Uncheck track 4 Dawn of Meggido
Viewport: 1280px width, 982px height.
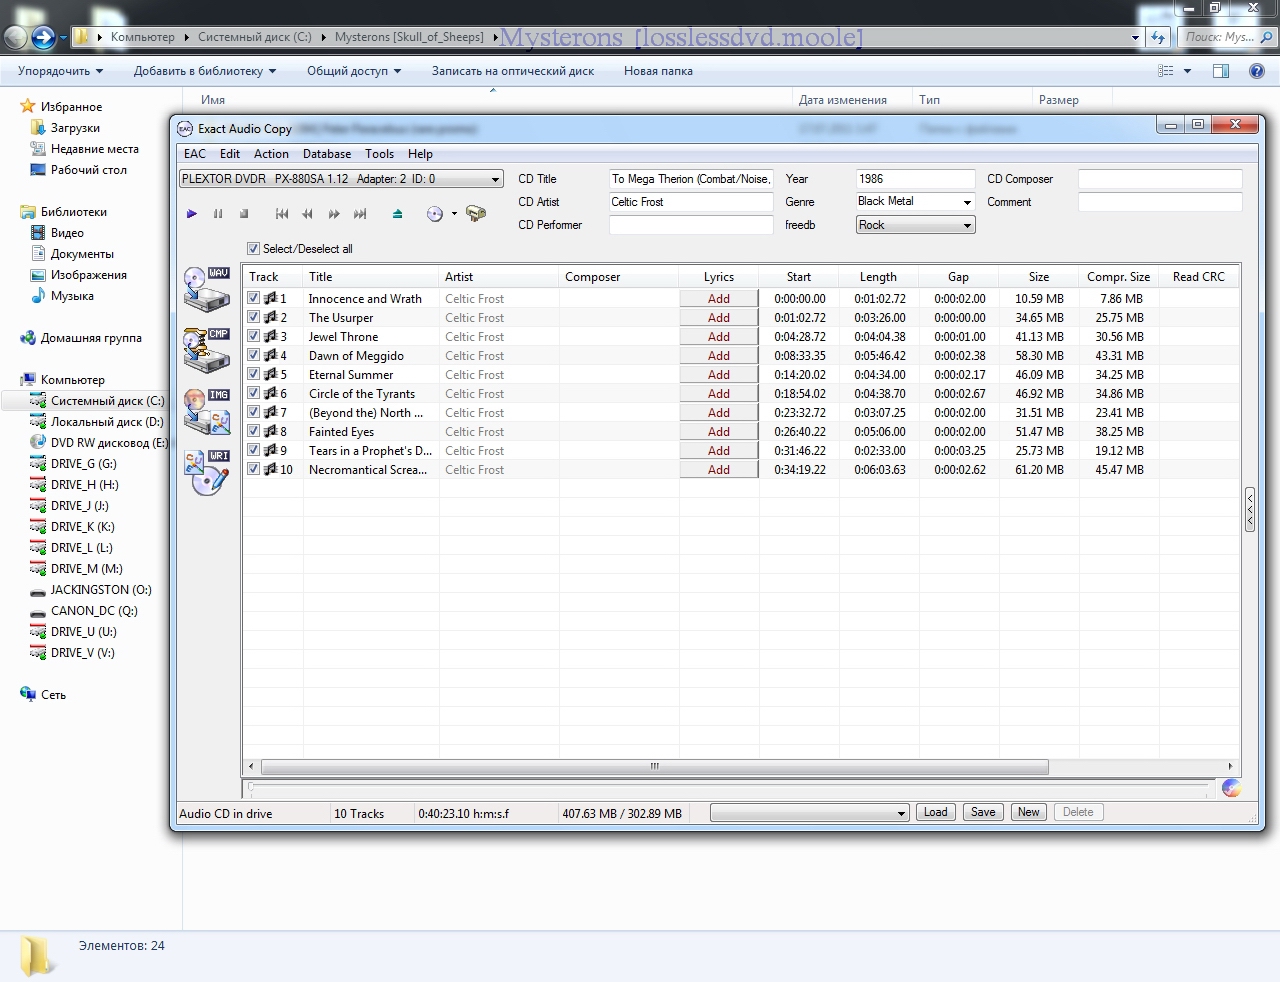[254, 355]
